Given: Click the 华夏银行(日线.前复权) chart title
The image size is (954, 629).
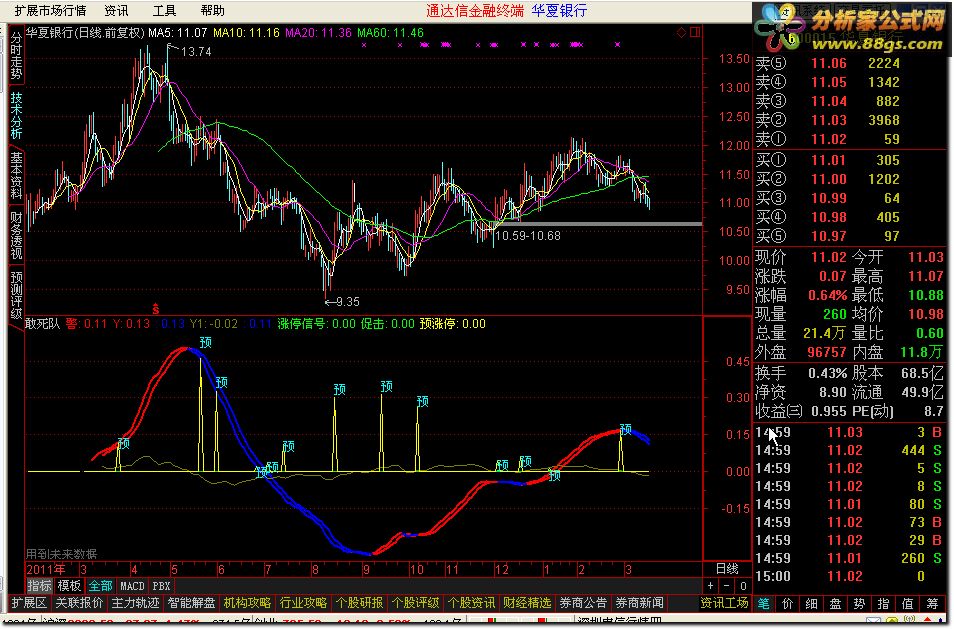Looking at the screenshot, I should tap(85, 33).
